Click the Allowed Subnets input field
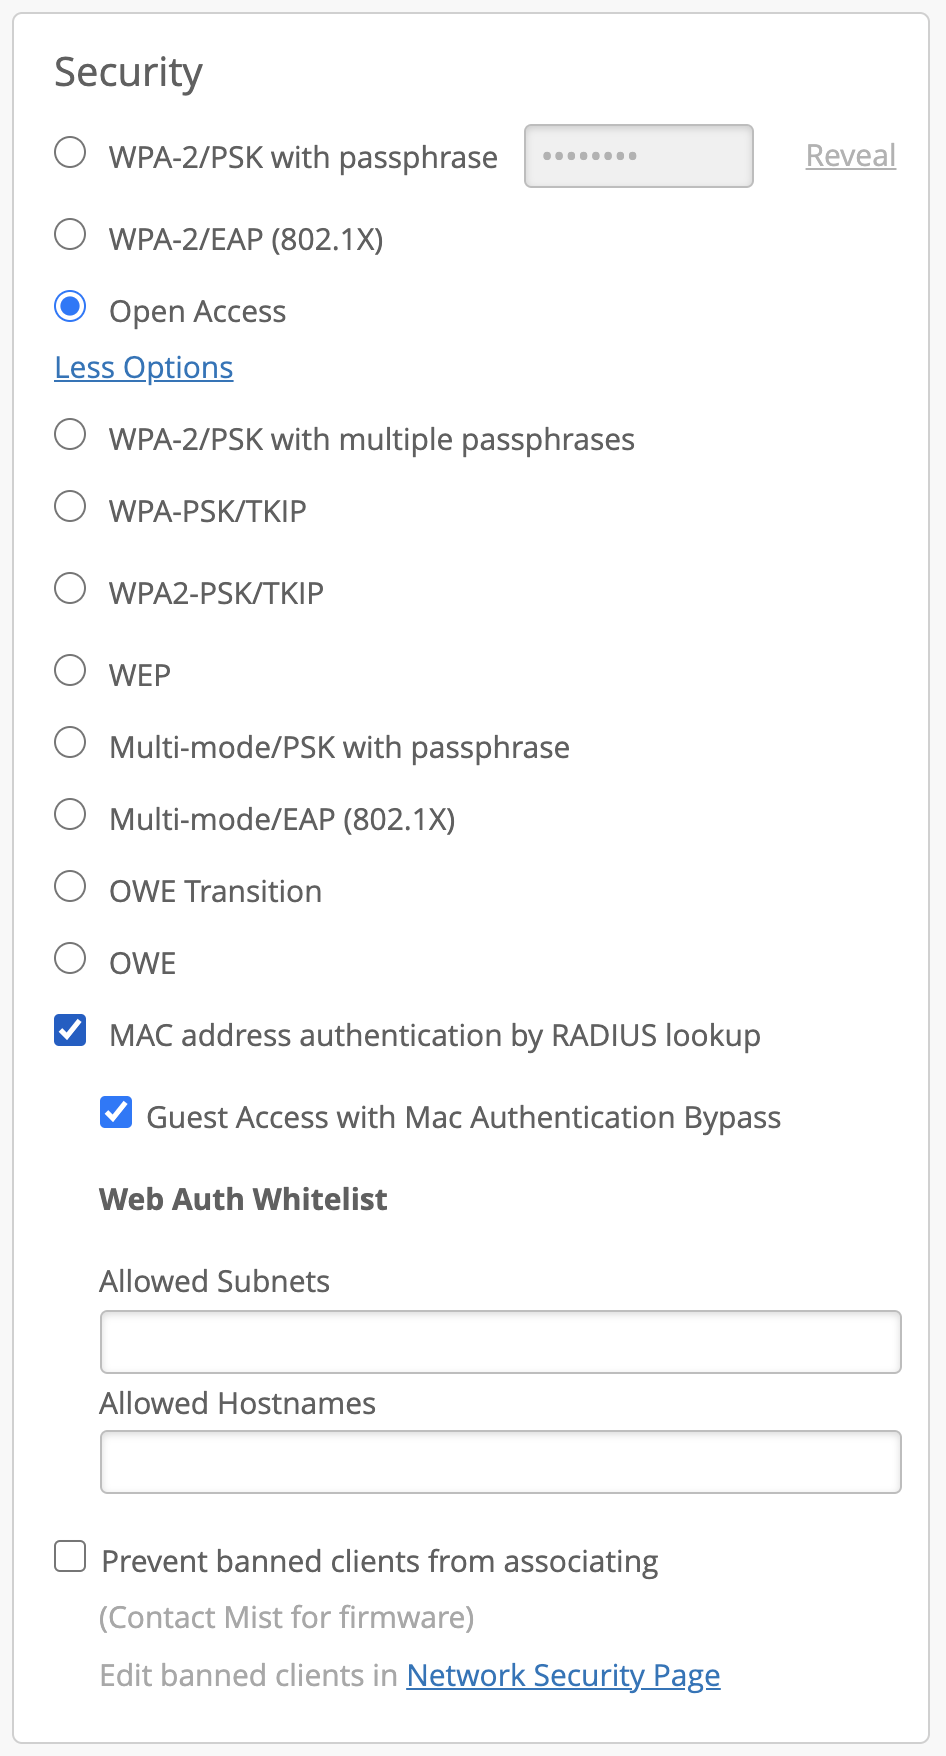946x1756 pixels. pyautogui.click(x=500, y=1342)
